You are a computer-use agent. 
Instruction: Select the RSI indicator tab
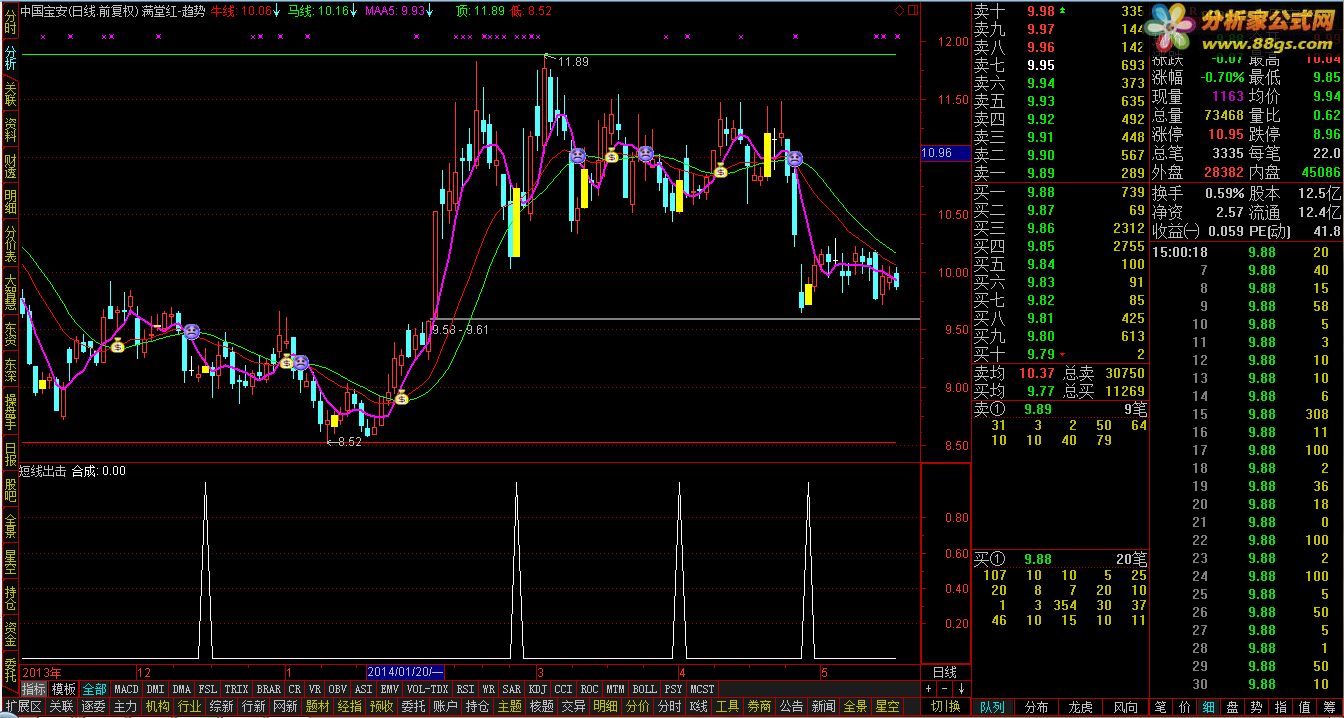click(x=465, y=689)
